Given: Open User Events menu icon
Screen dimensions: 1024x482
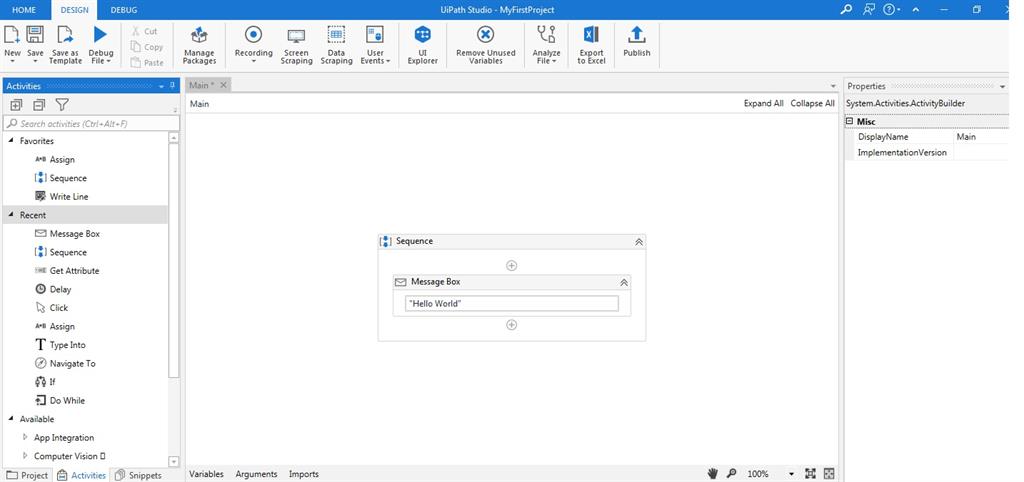Looking at the screenshot, I should click(374, 35).
